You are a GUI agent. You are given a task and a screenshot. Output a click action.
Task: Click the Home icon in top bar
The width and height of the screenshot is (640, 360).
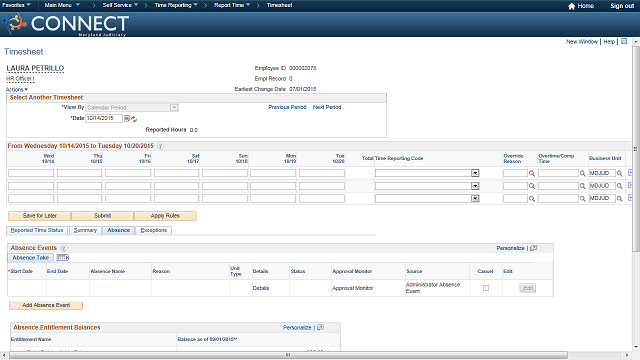pos(571,6)
